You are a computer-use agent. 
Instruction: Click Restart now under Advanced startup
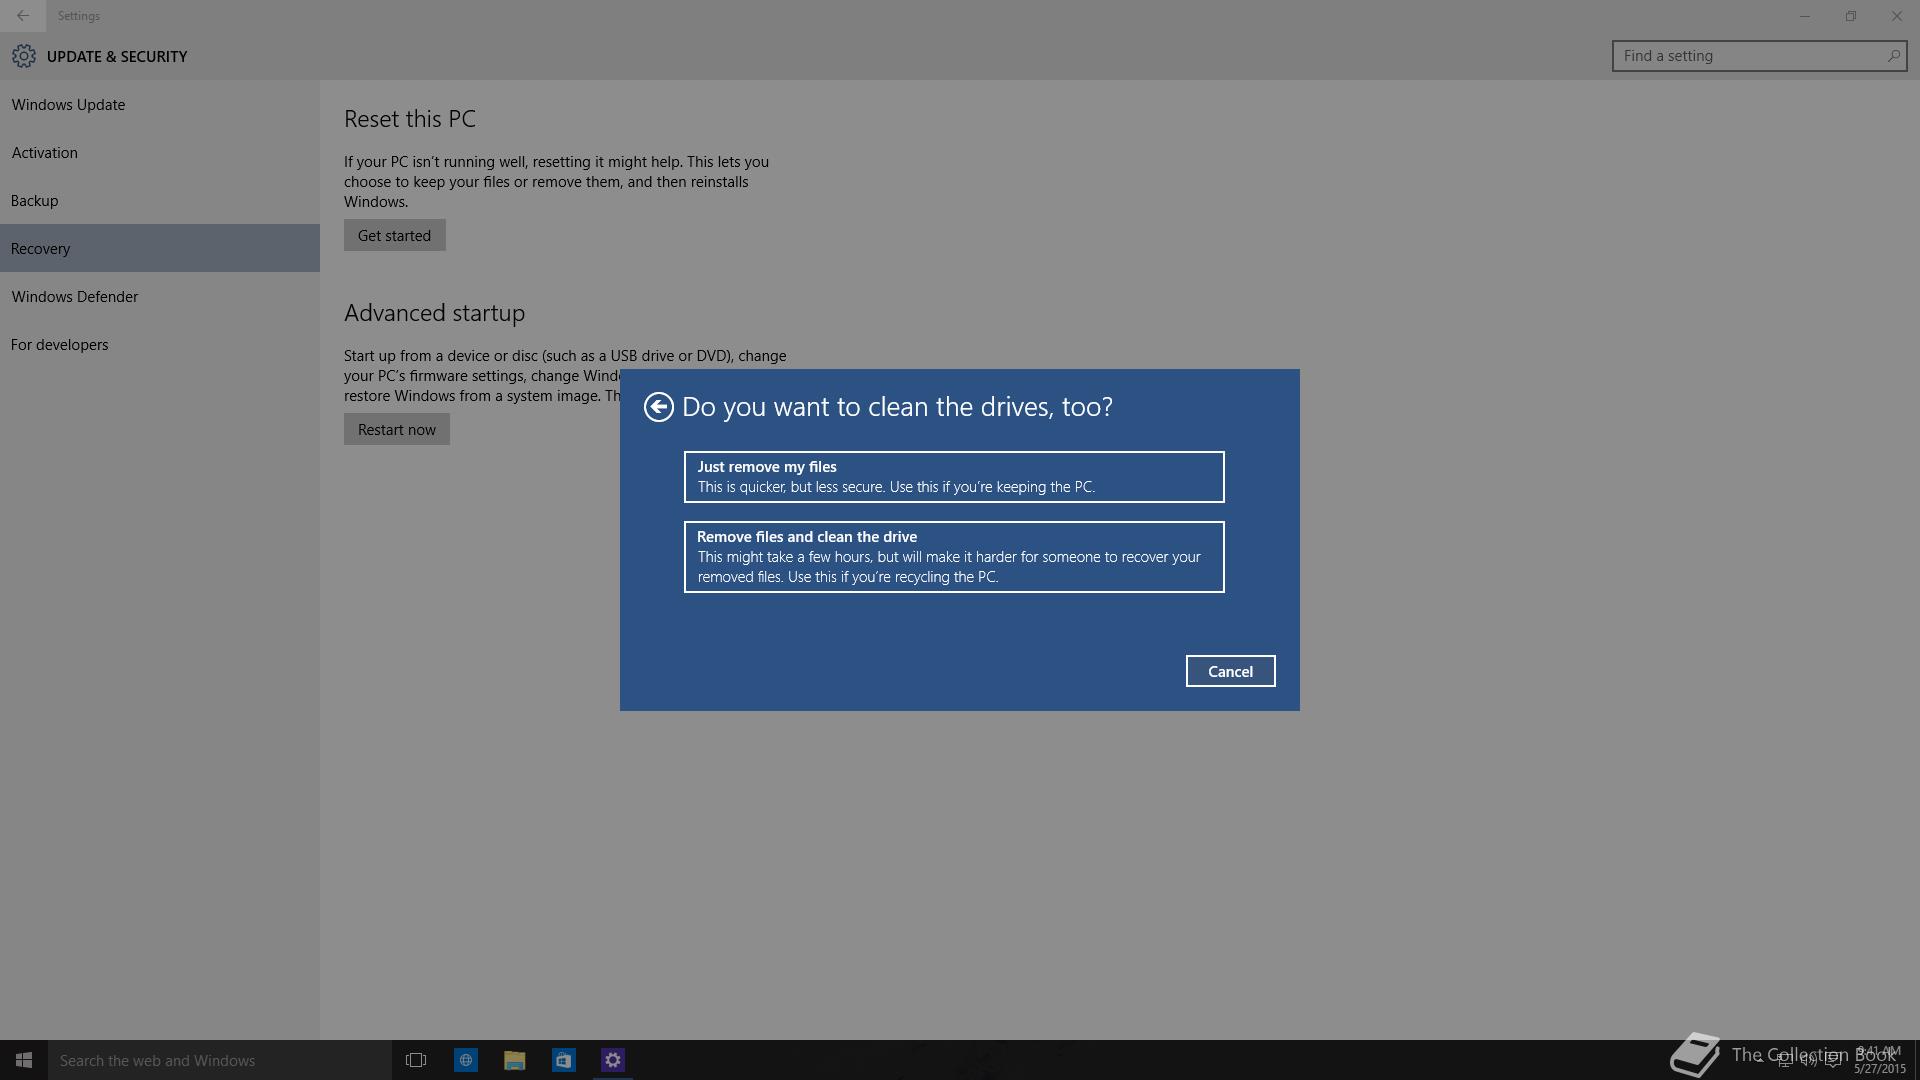pos(397,429)
